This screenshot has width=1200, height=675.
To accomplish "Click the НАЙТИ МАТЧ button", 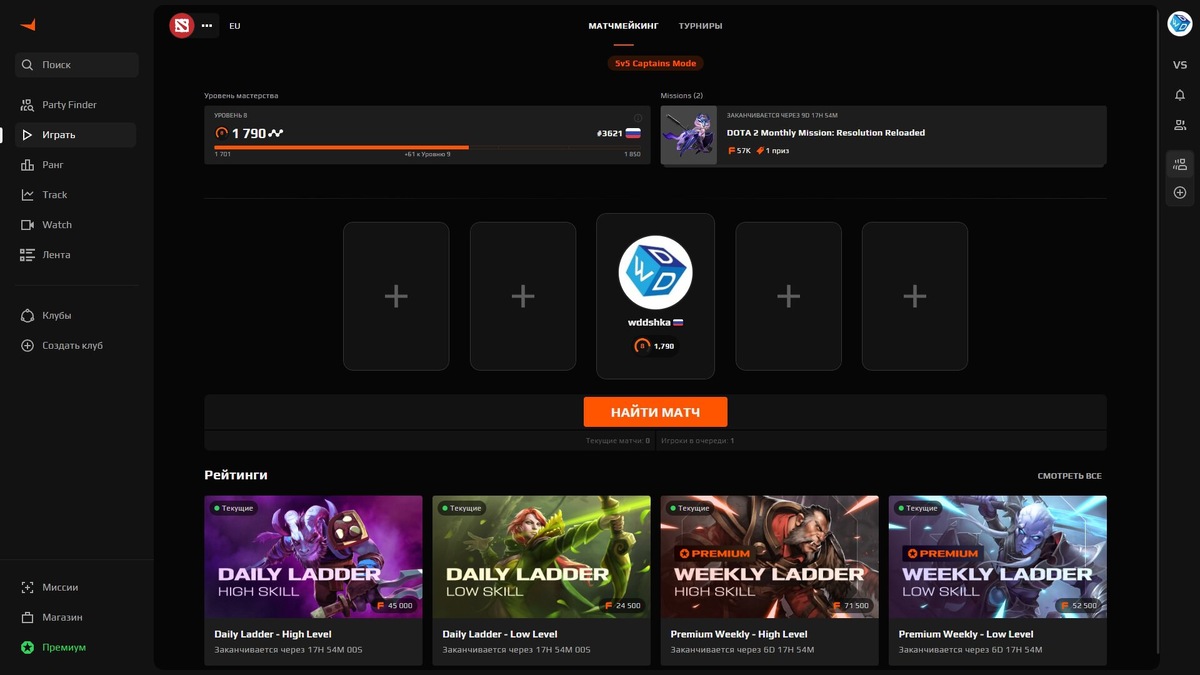I will [x=656, y=412].
